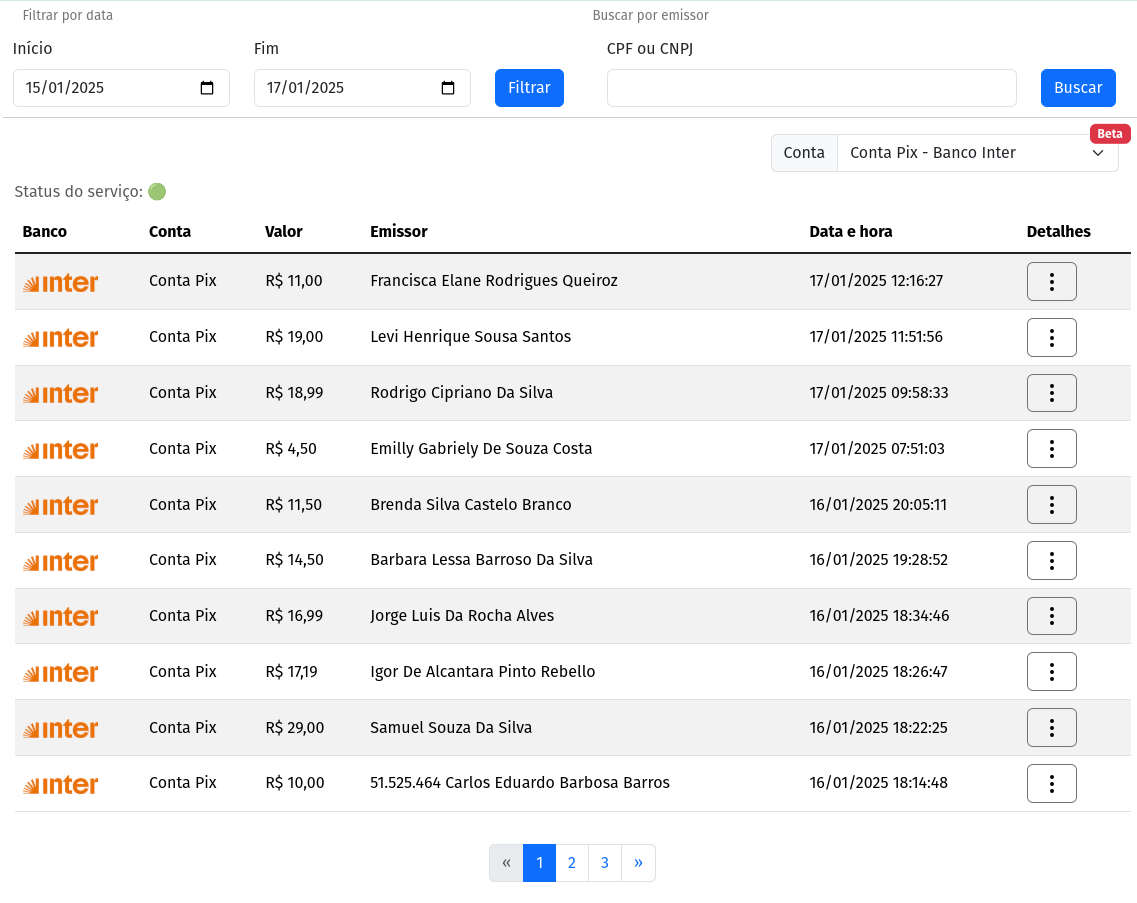The height and width of the screenshot is (903, 1137).
Task: Click timestamp 17/01/2025 12:16:27
Action: point(876,281)
